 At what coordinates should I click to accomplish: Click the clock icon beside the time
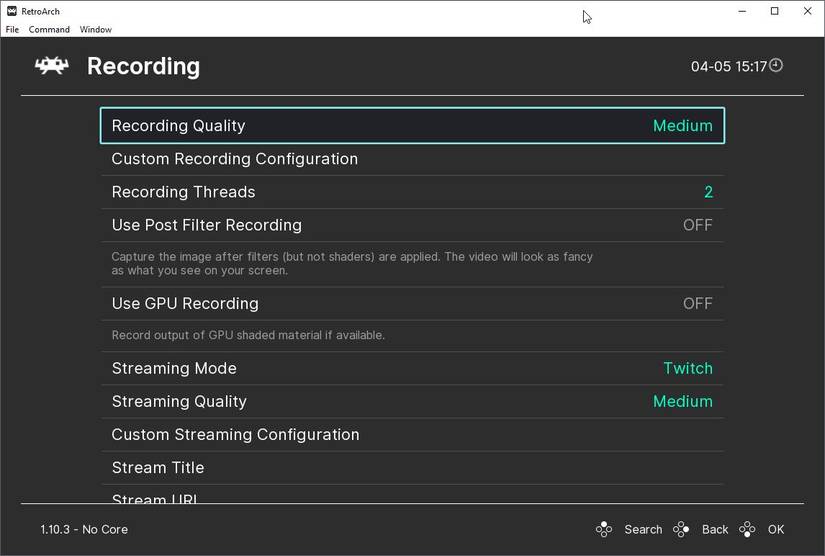tap(776, 66)
